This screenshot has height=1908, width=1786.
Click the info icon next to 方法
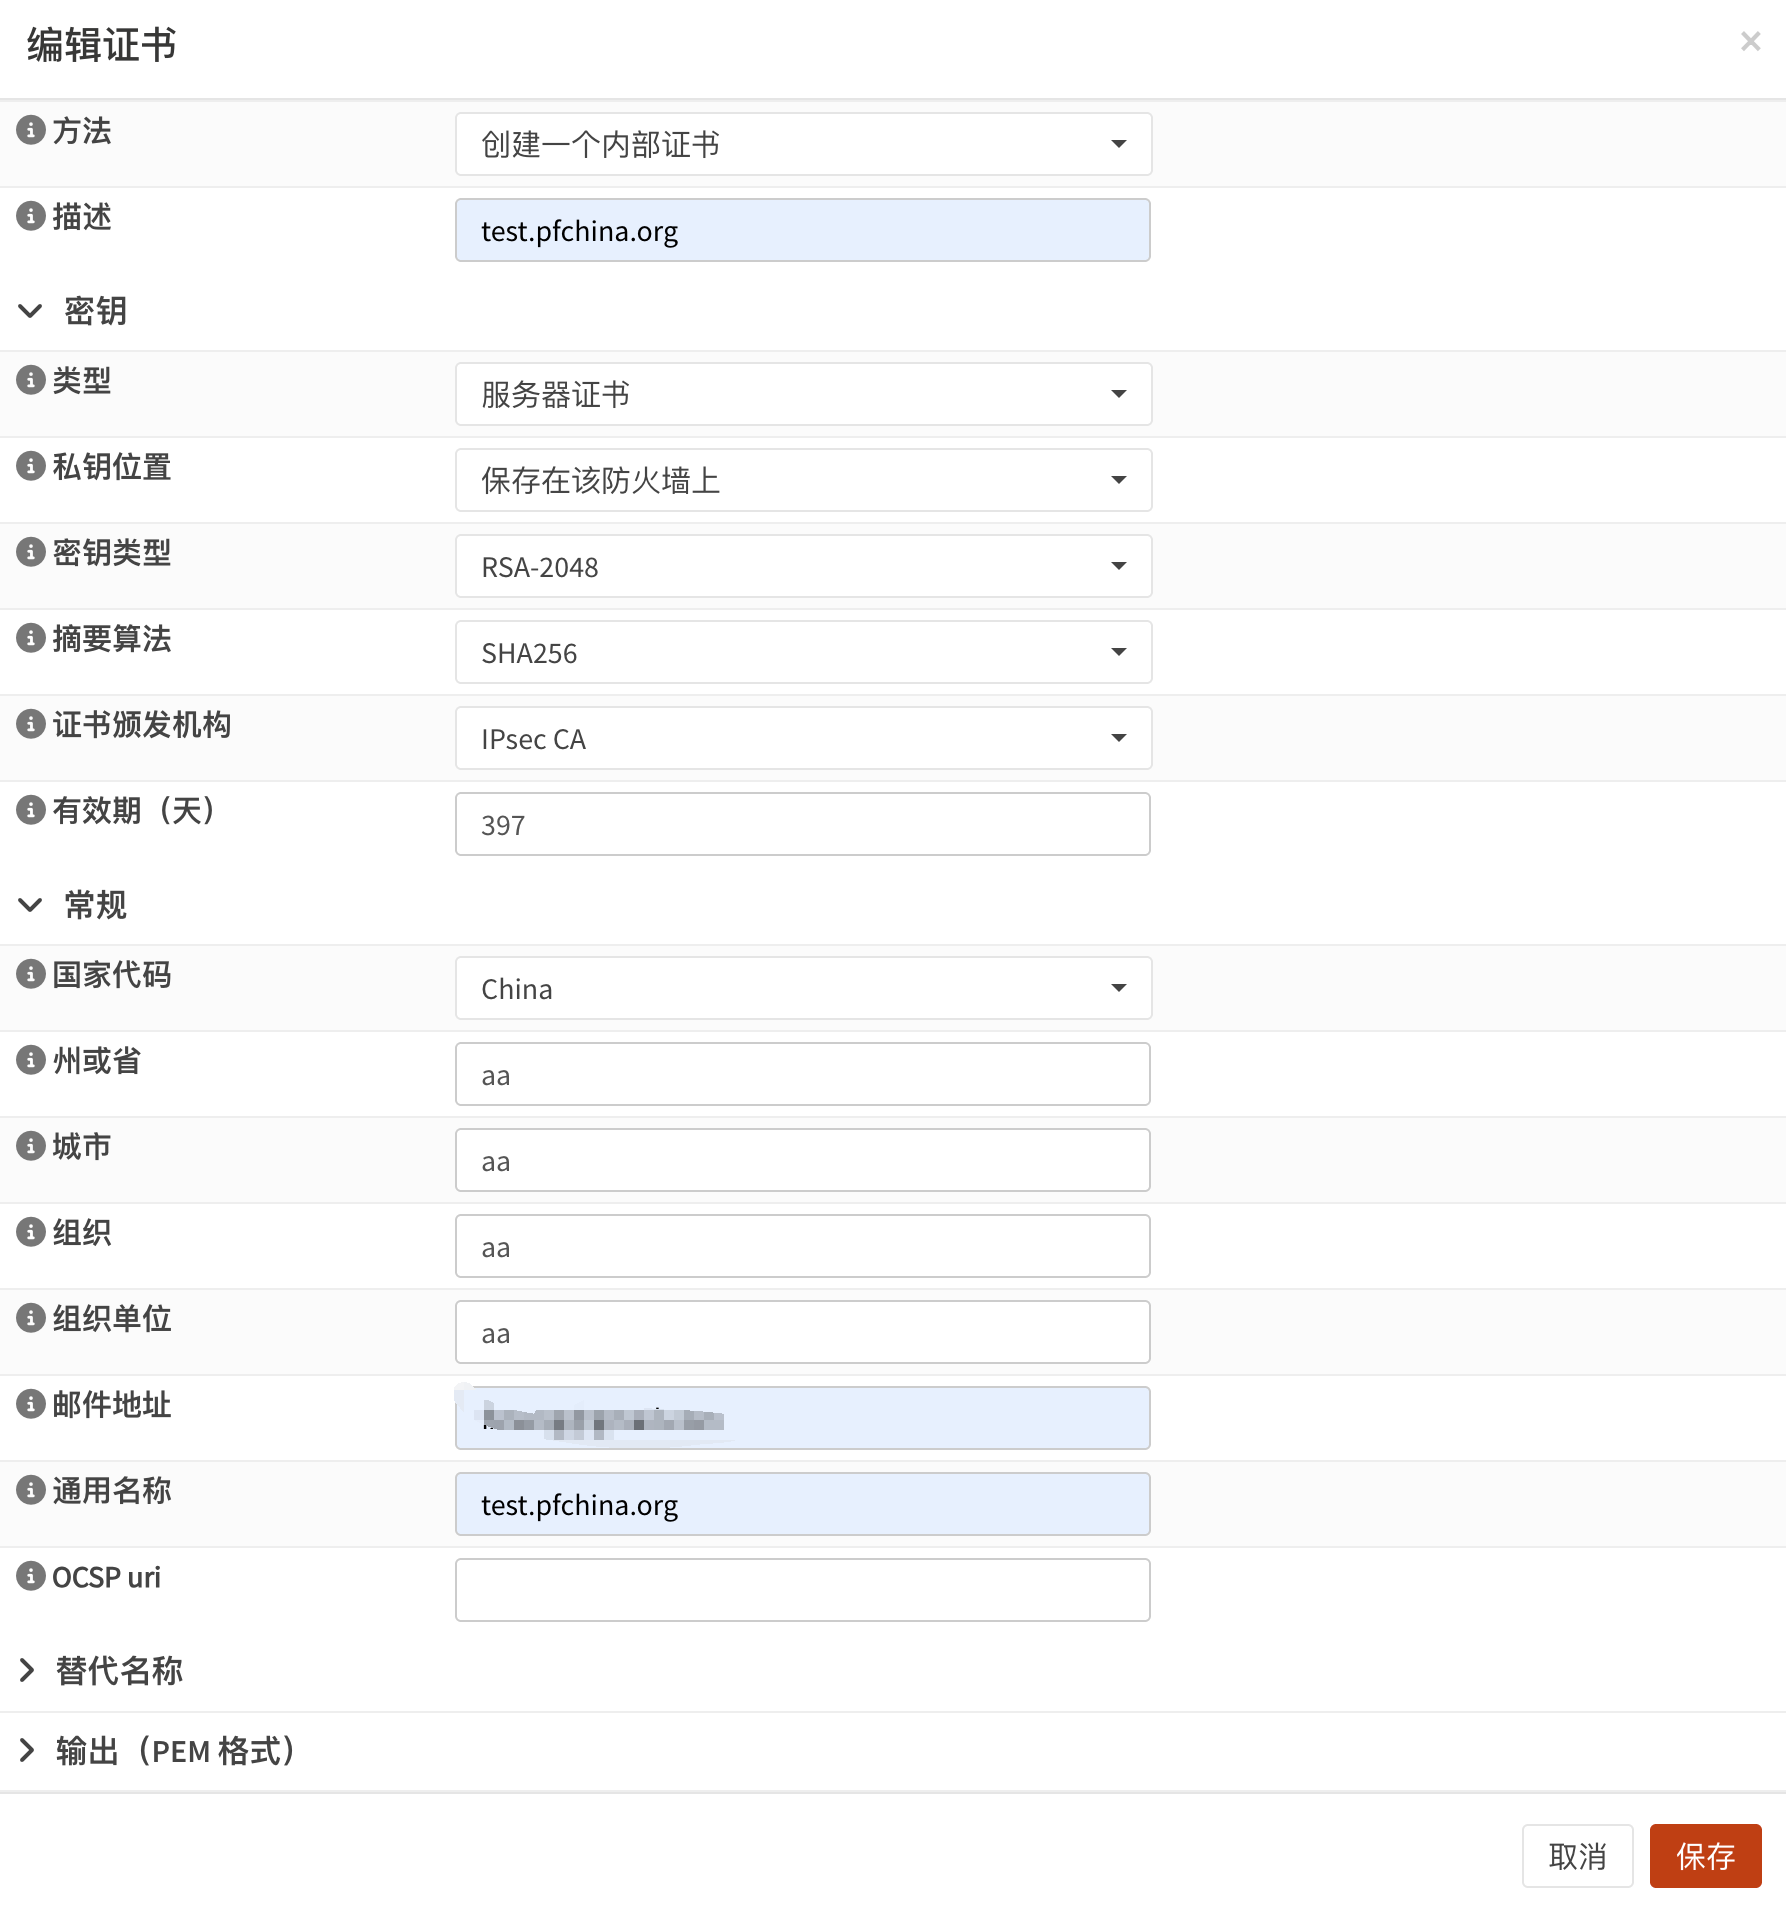[x=31, y=130]
